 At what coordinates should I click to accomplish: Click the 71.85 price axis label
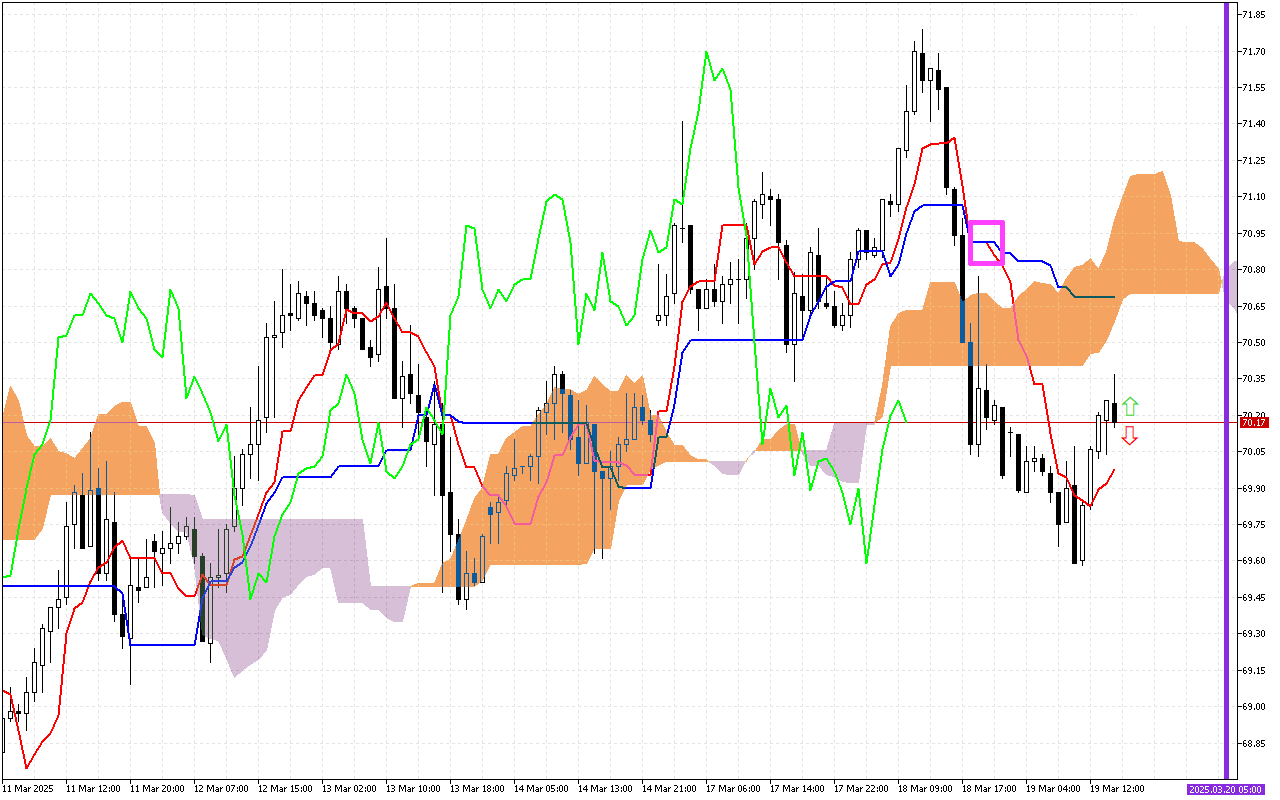[1253, 15]
